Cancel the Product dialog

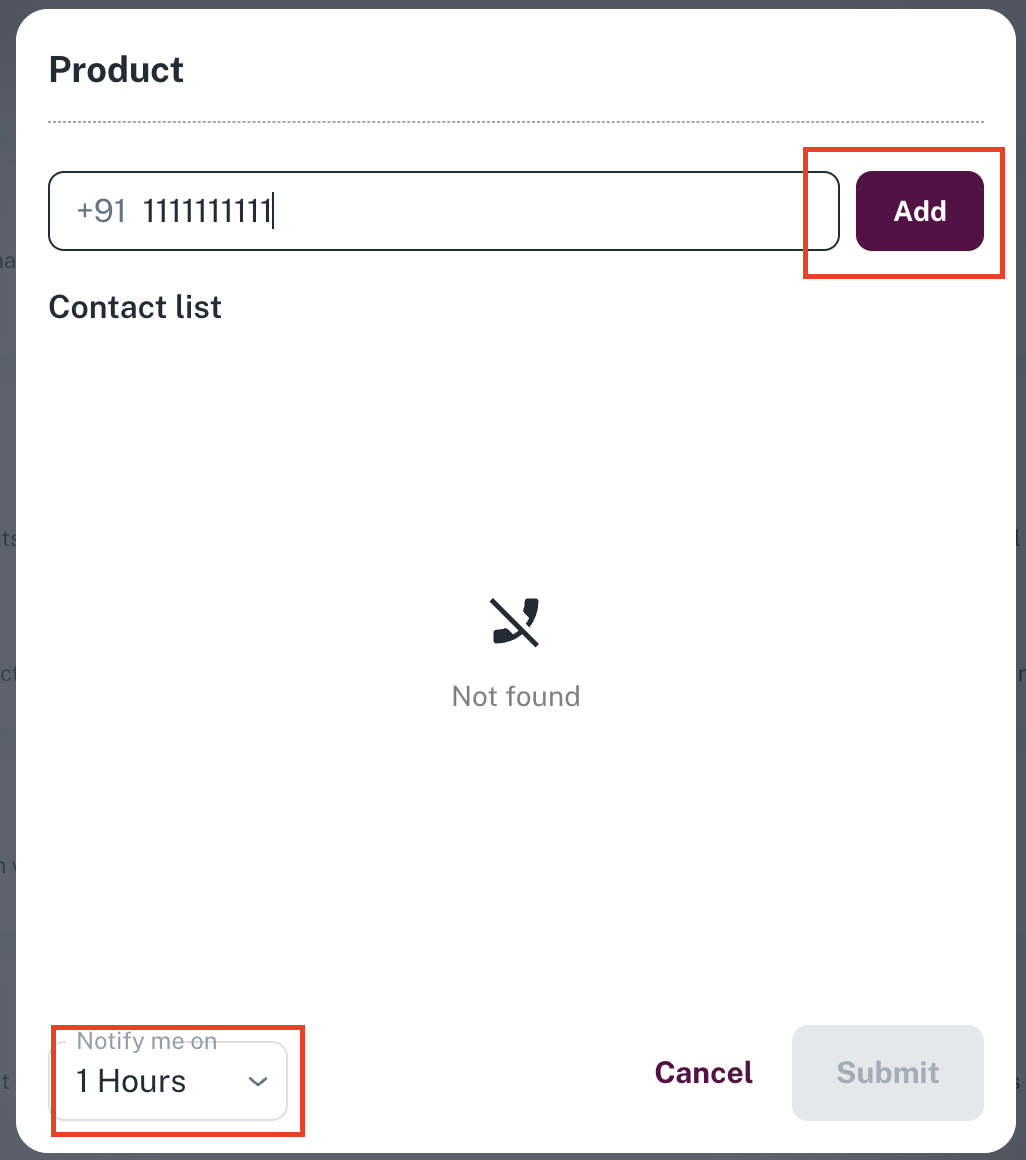(x=703, y=1073)
